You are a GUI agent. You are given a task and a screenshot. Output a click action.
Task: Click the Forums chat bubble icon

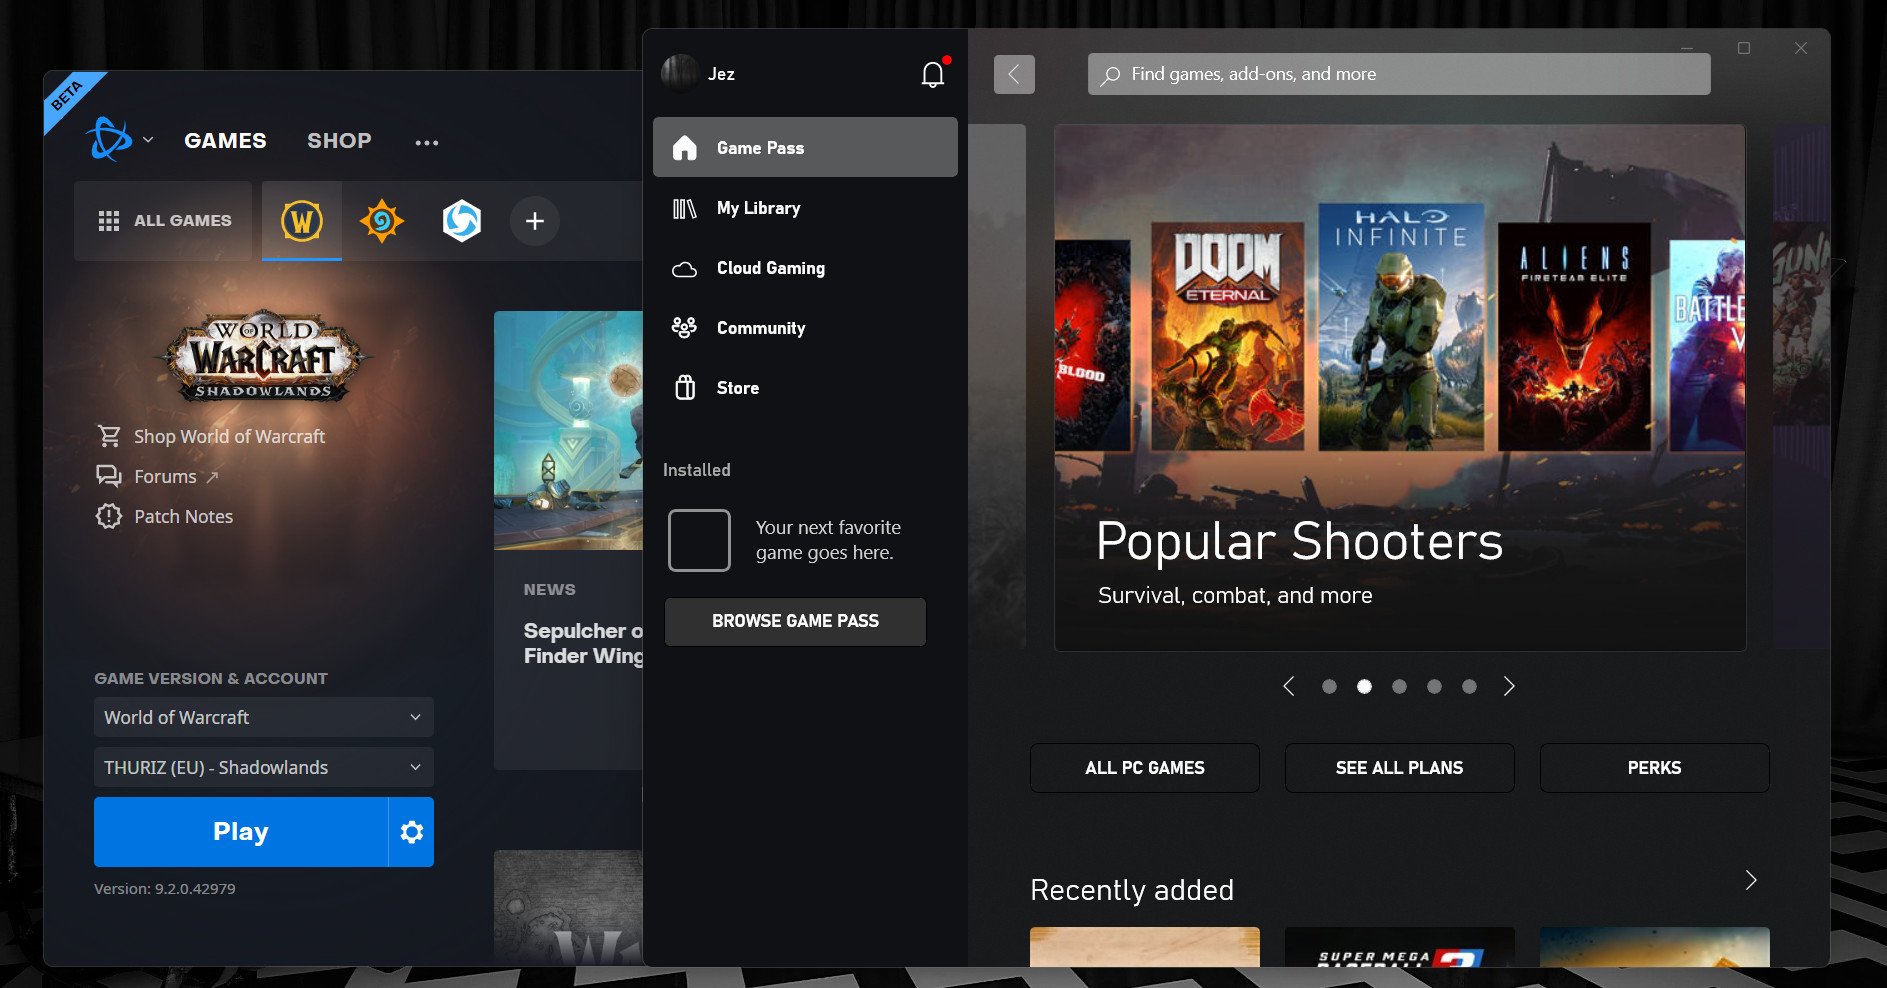pos(109,476)
